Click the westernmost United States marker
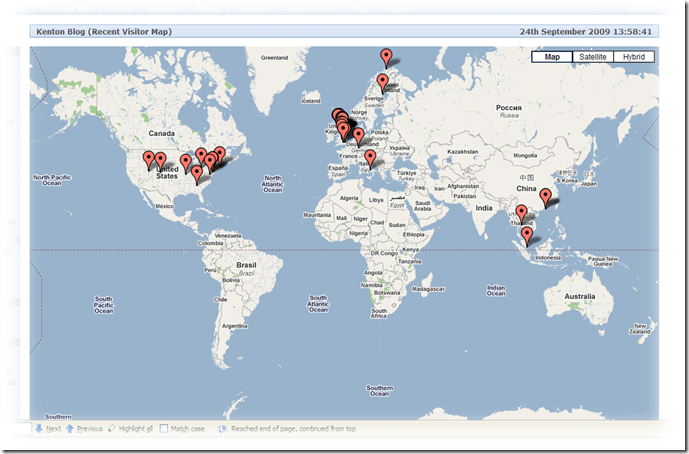Viewport: 689px width, 454px height. pos(149,160)
